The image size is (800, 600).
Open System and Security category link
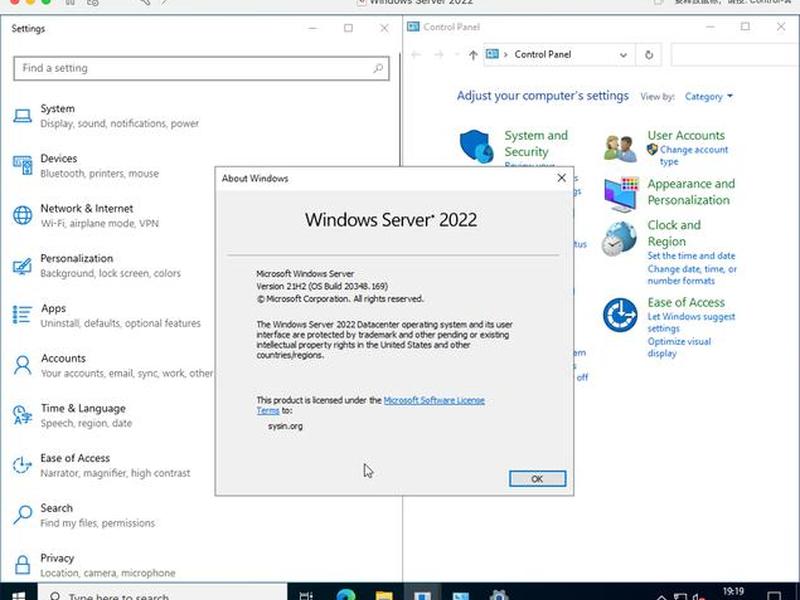pyautogui.click(x=536, y=143)
